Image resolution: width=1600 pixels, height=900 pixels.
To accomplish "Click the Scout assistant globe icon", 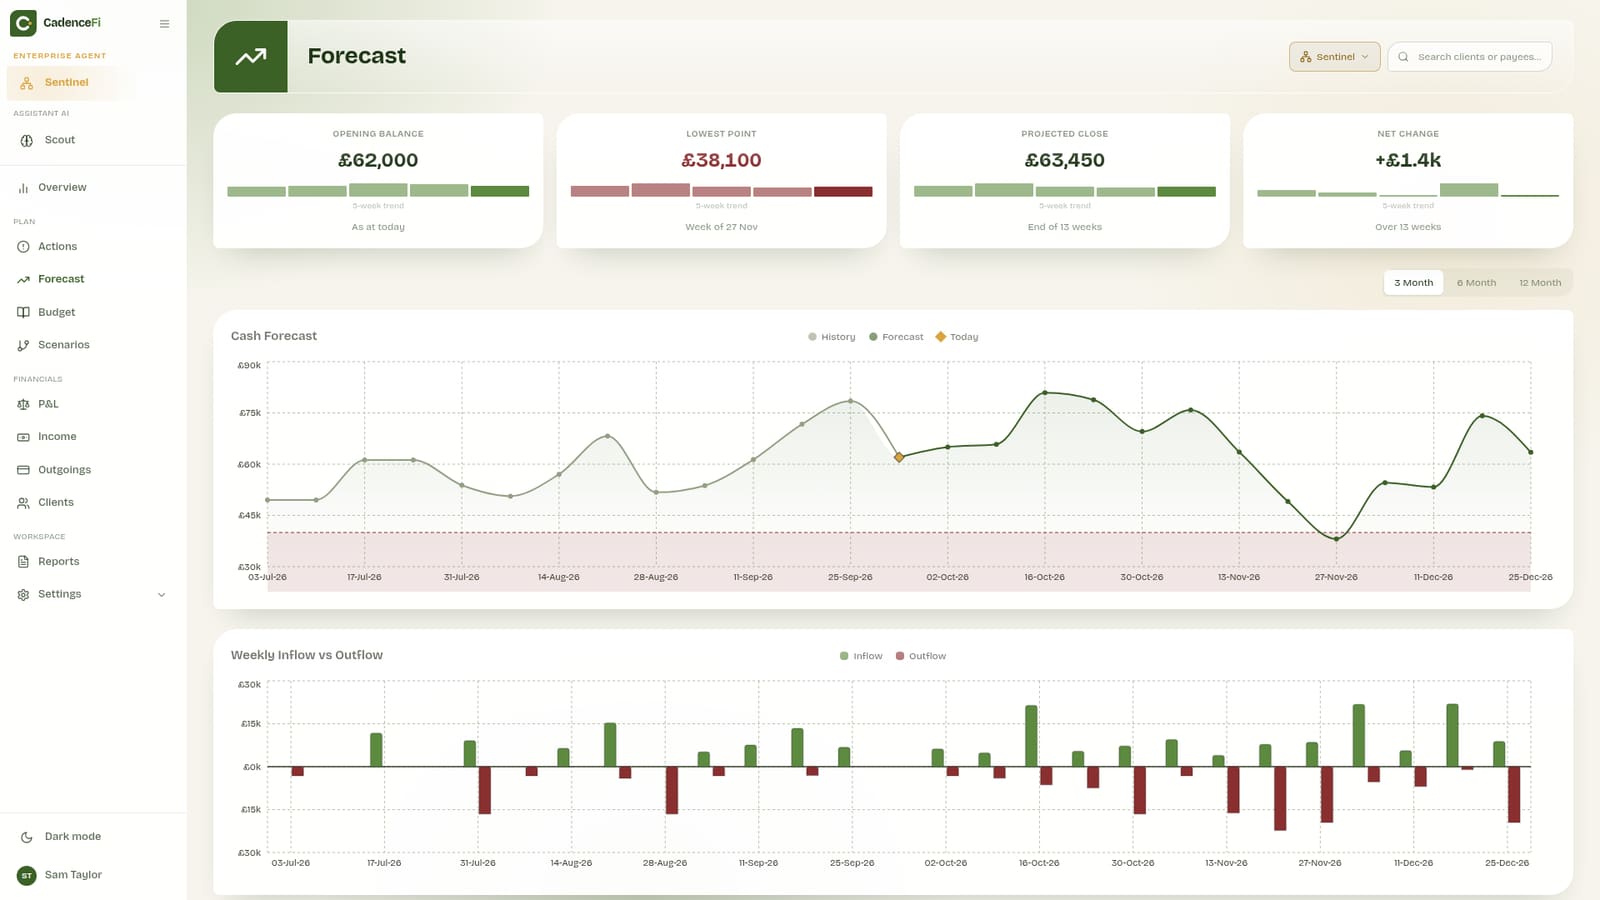I will click(27, 140).
